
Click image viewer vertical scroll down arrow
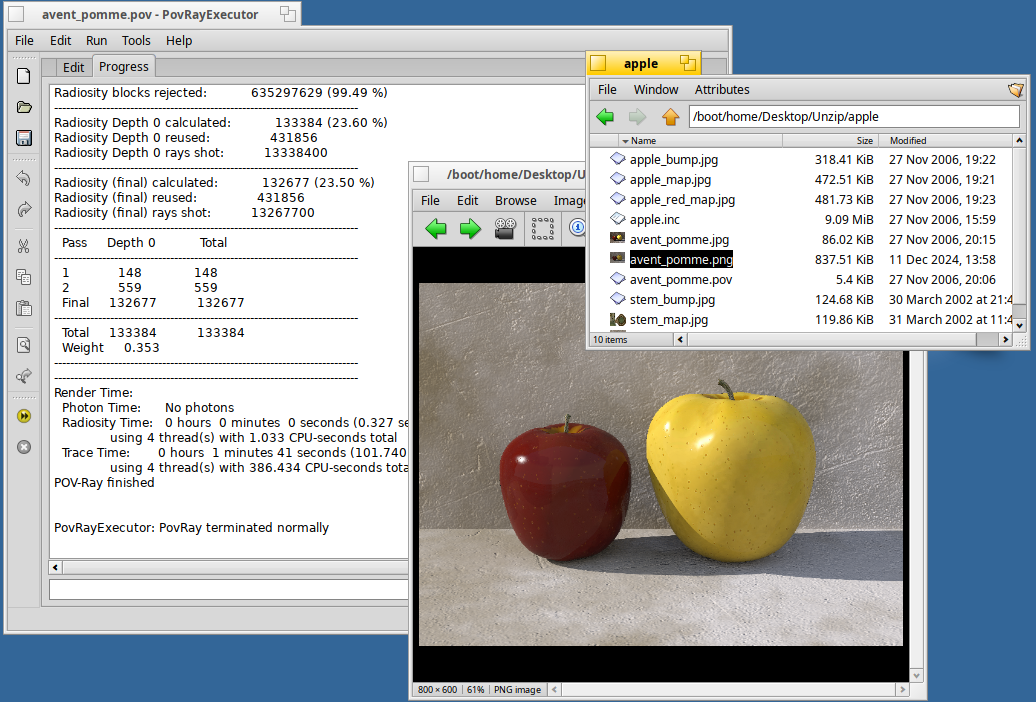916,676
